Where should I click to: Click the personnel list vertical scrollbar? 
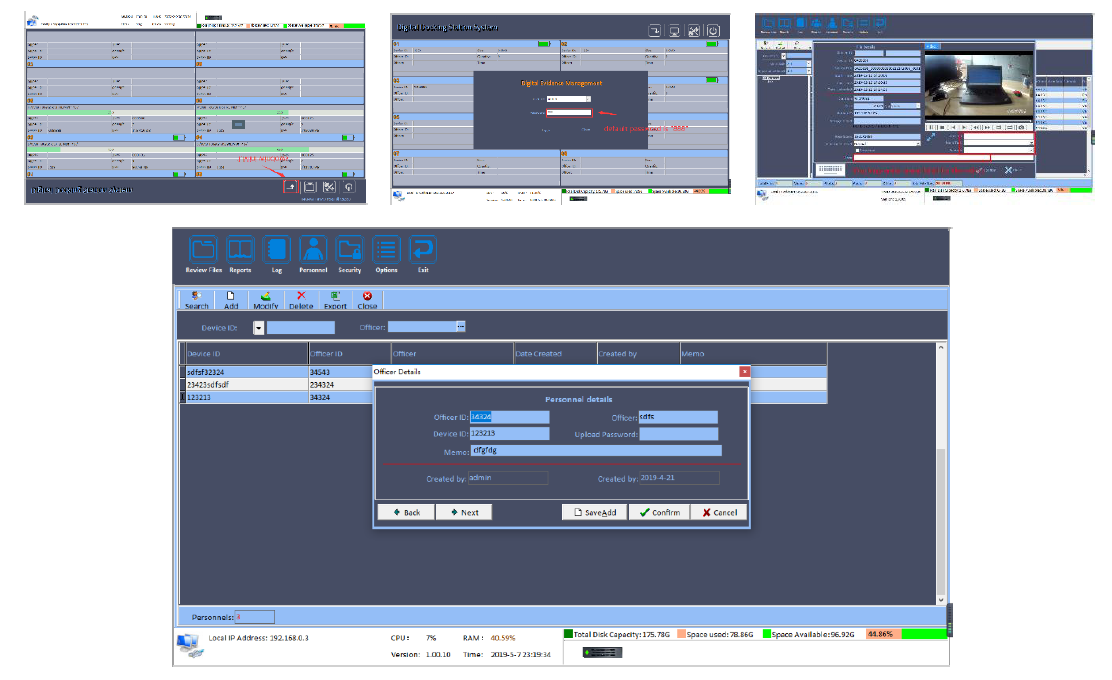(x=941, y=470)
